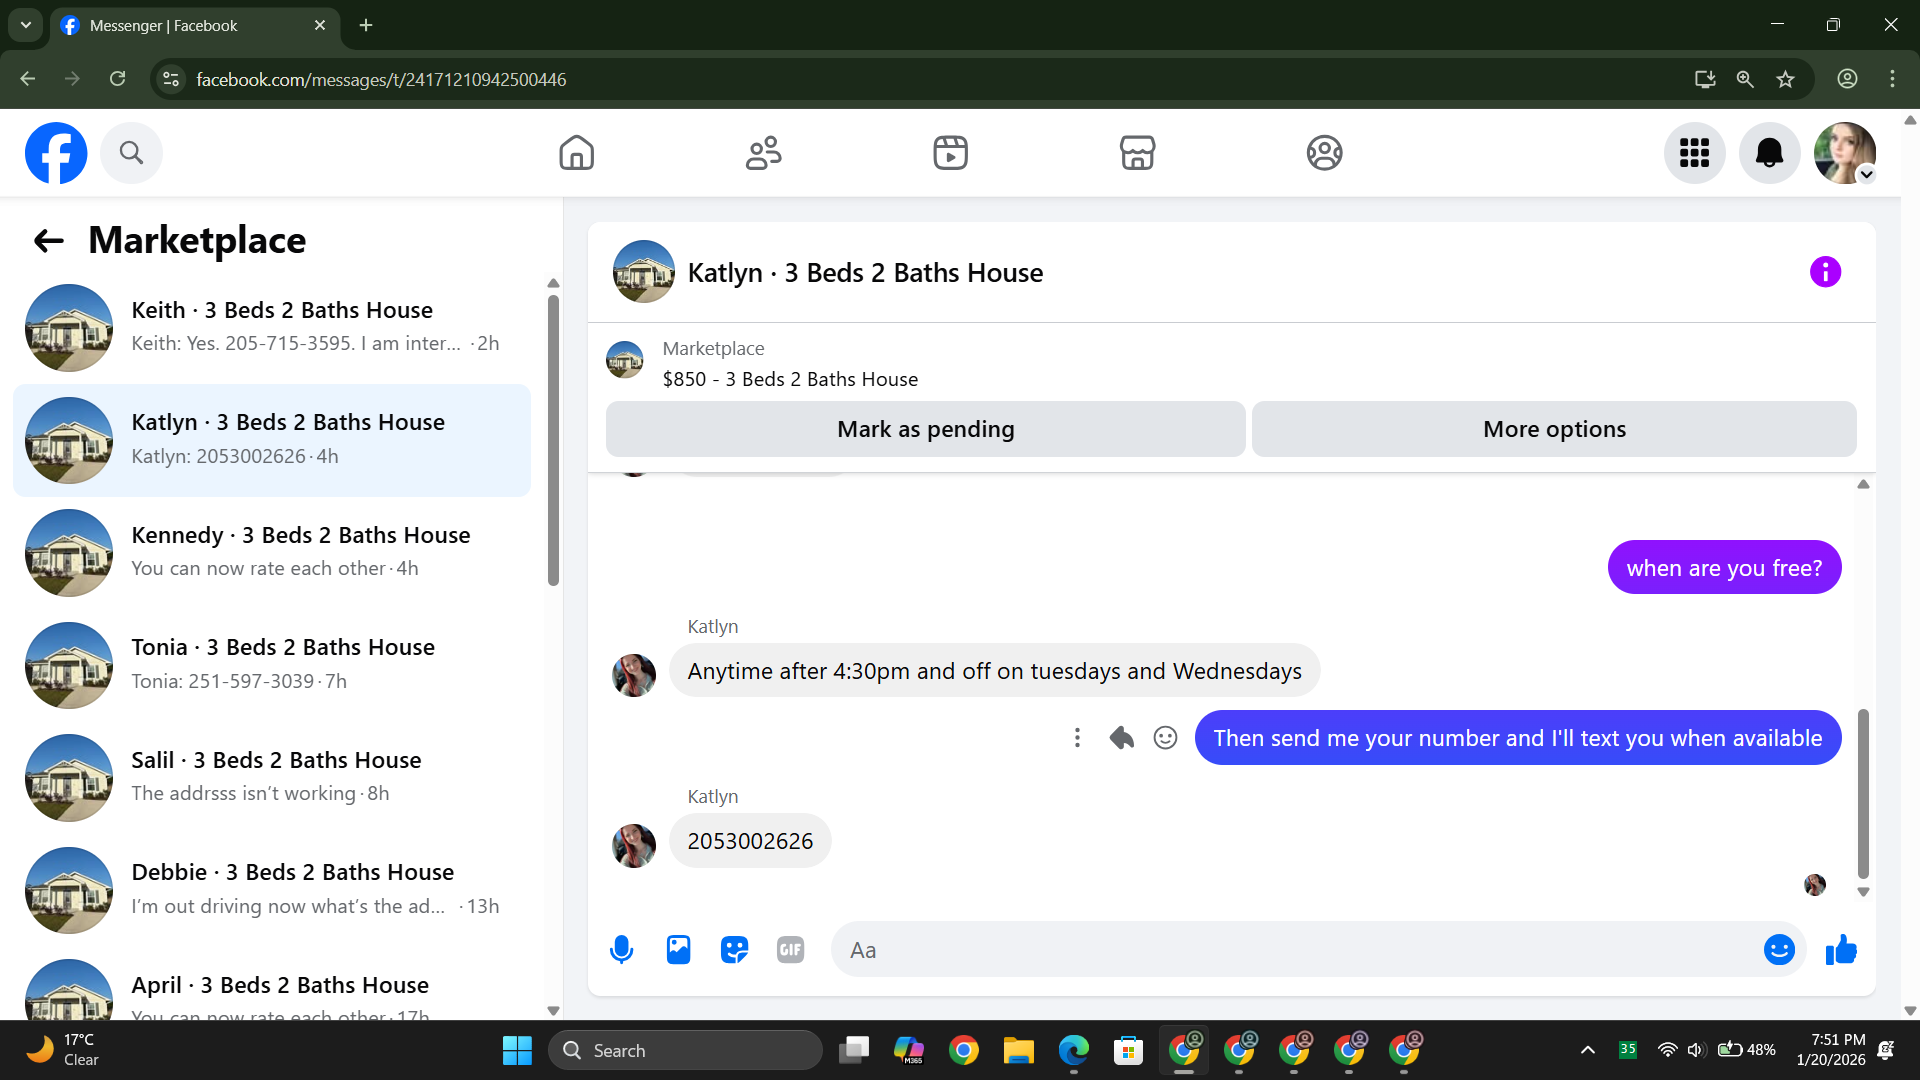Click Mark as pending button

pyautogui.click(x=925, y=429)
